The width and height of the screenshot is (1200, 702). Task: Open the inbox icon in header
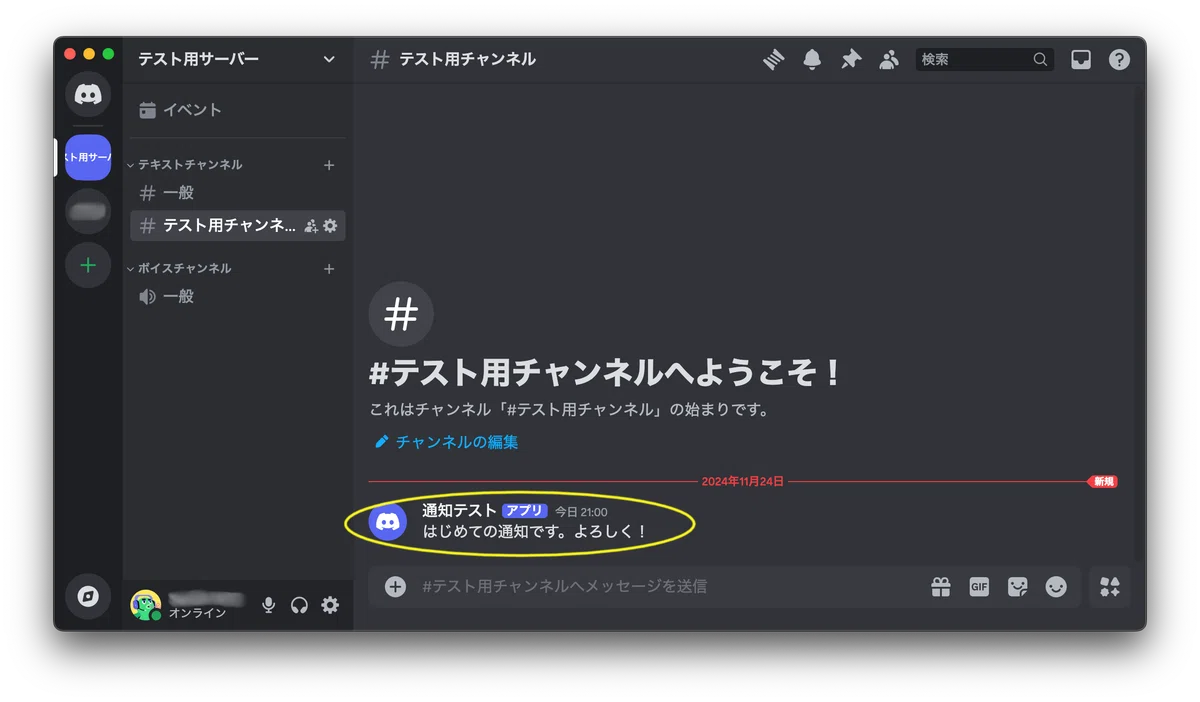1081,60
